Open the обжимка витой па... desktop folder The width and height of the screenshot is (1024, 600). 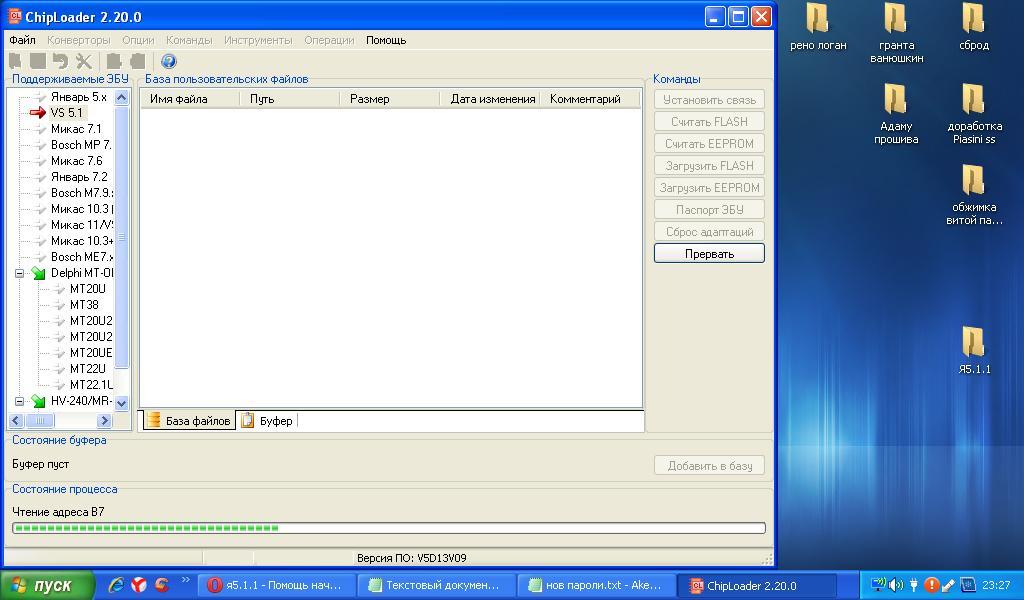pyautogui.click(x=974, y=195)
